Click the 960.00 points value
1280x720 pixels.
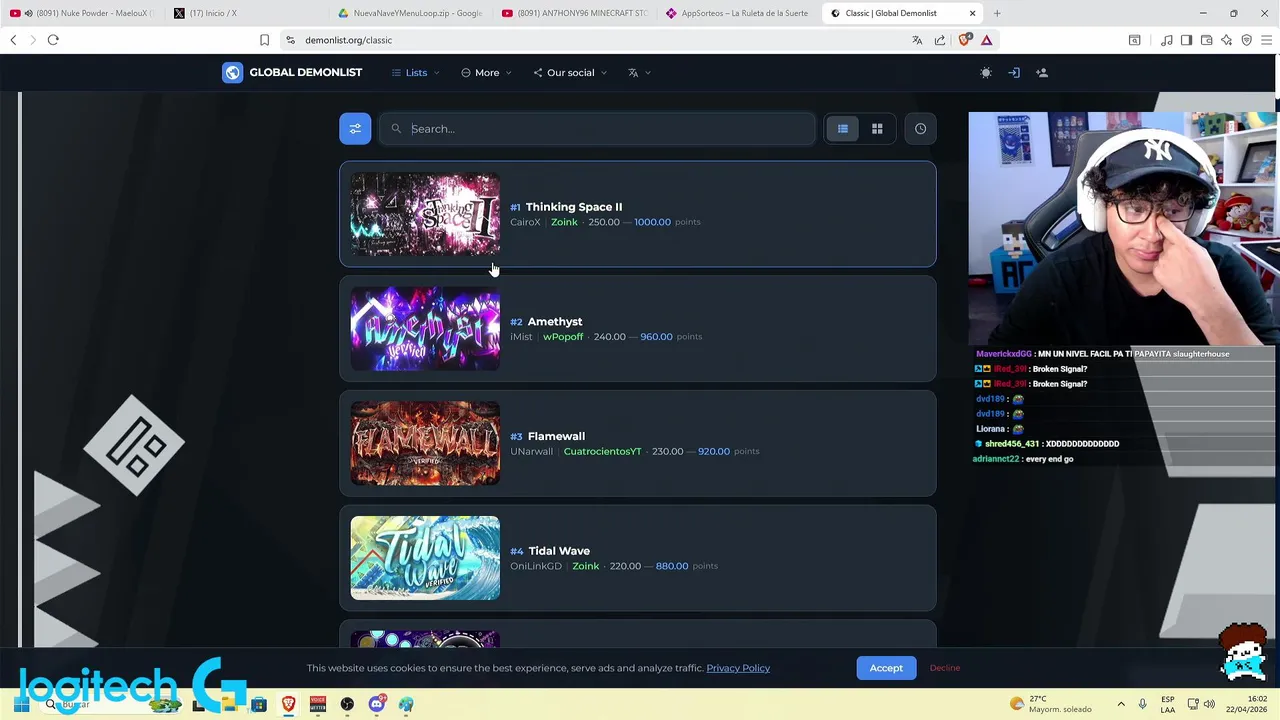point(656,337)
